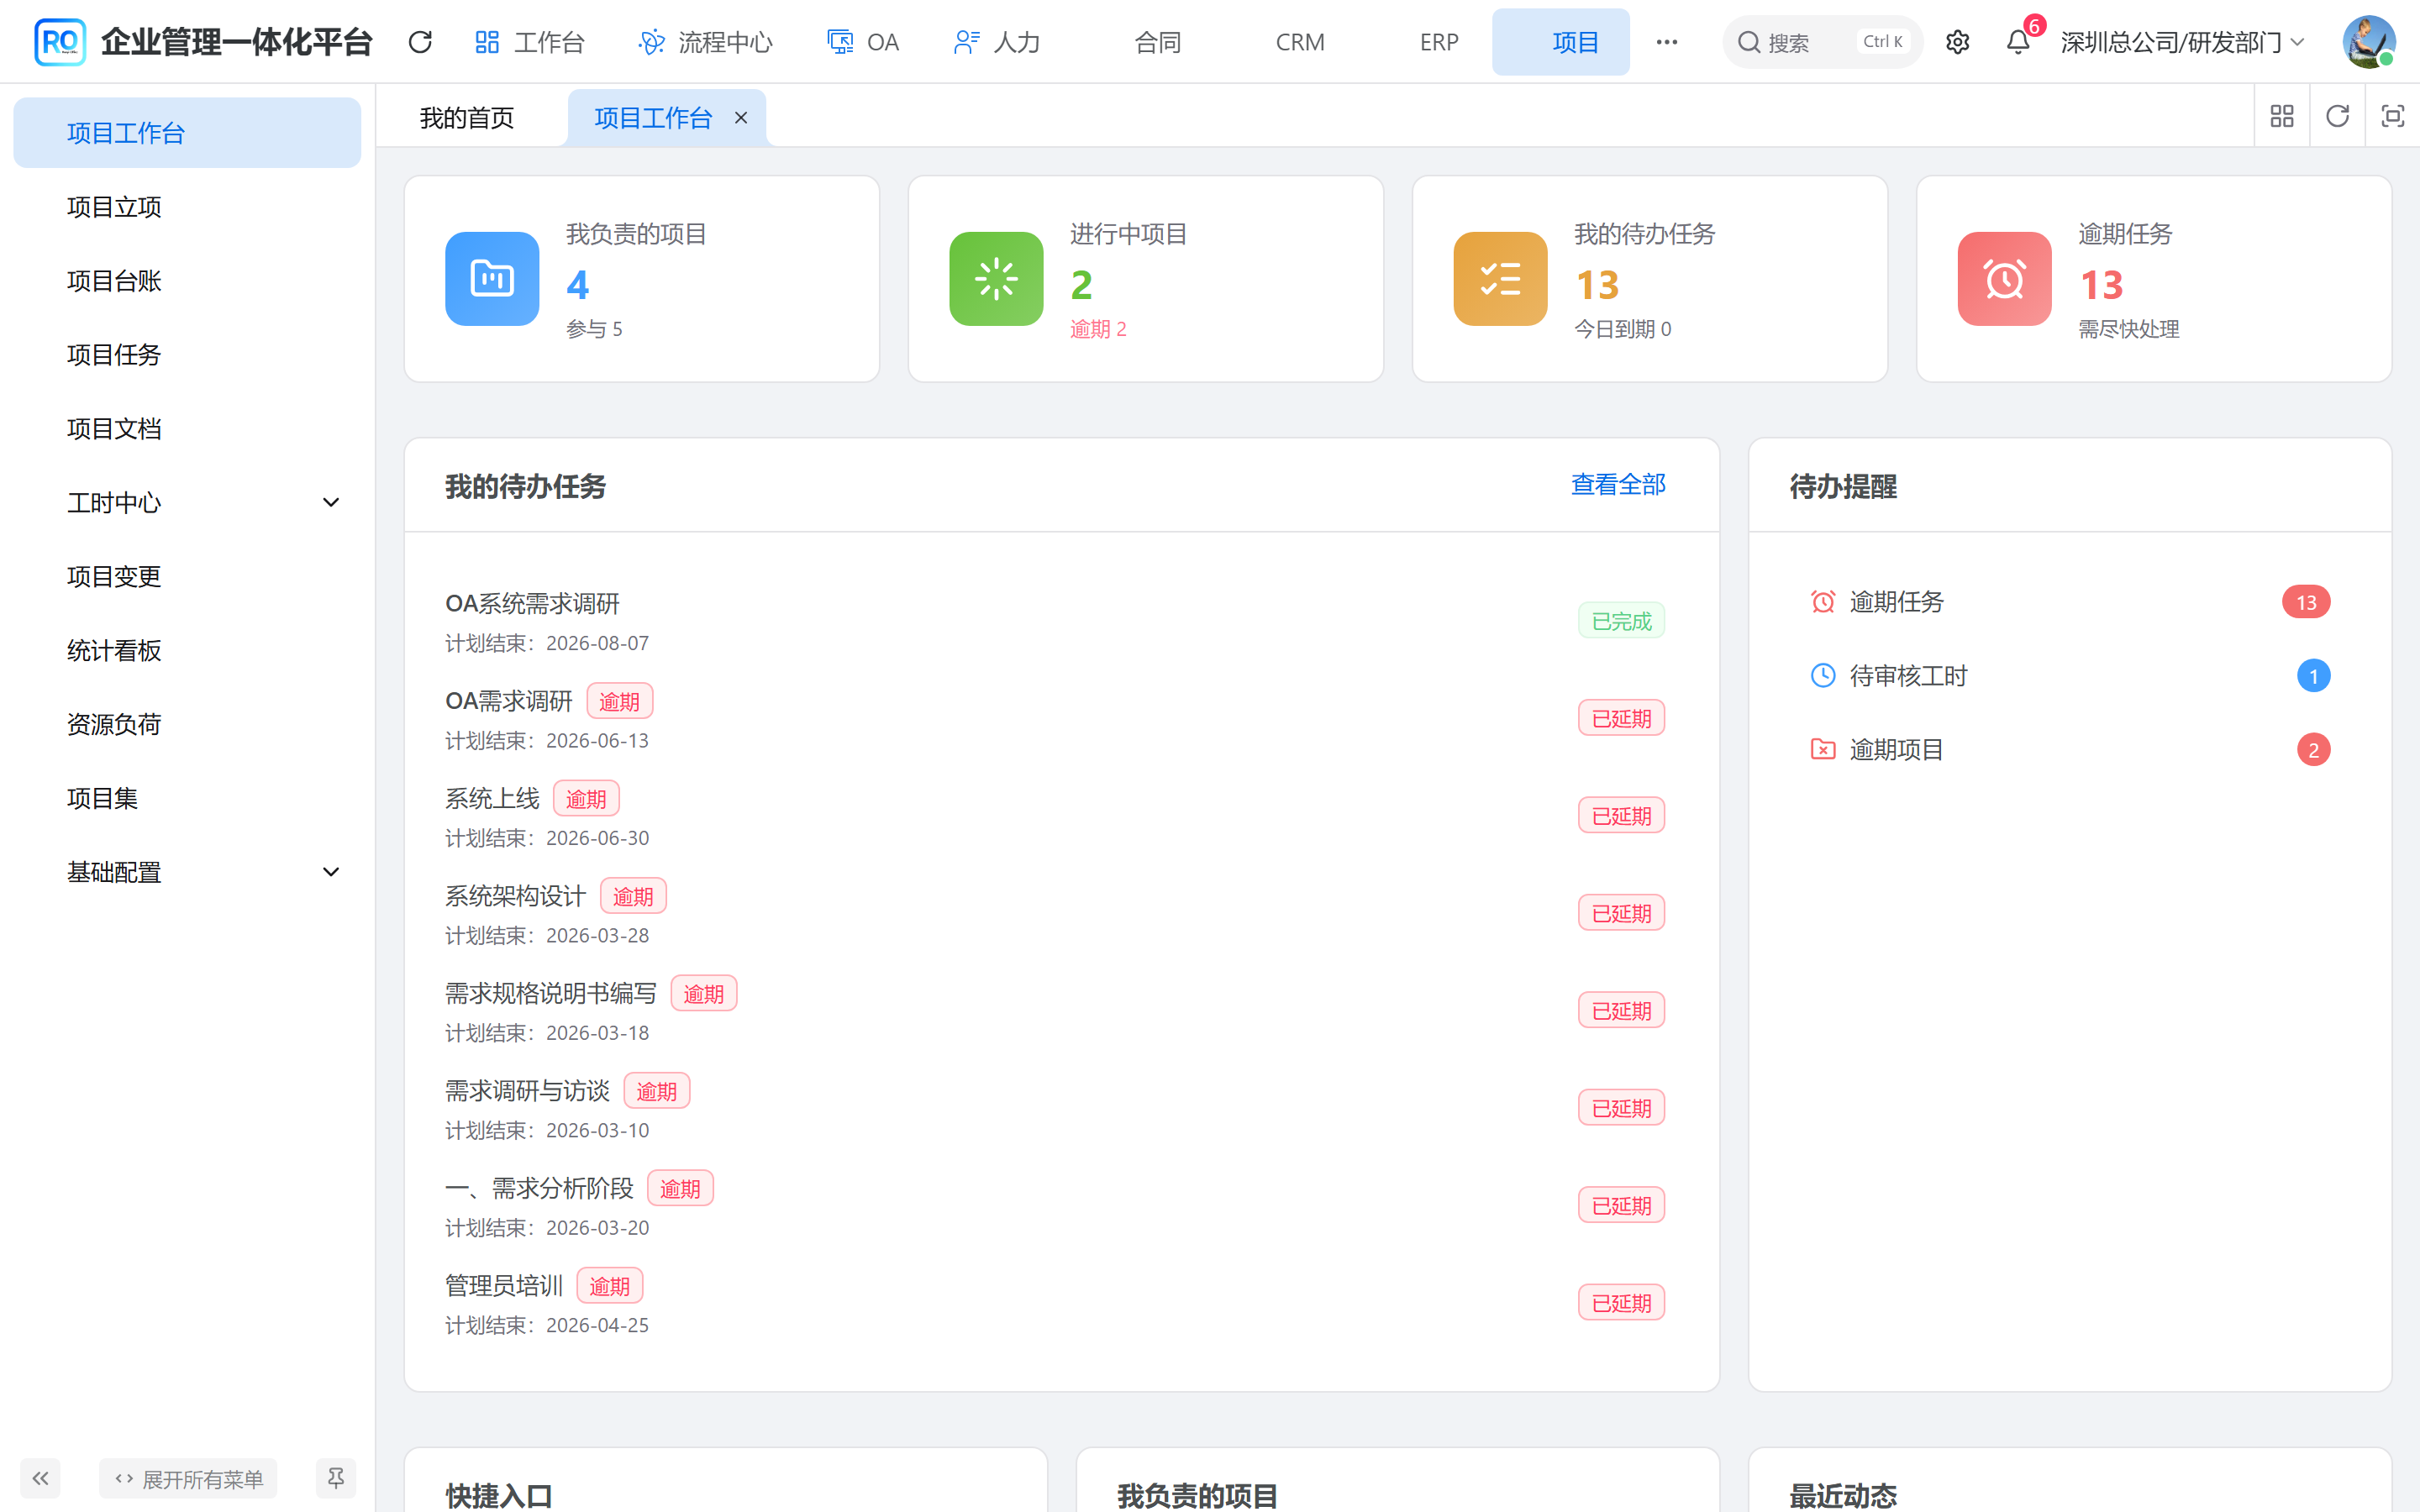The image size is (2420, 1512).
Task: Switch to 我的首页 tab
Action: pos(467,118)
